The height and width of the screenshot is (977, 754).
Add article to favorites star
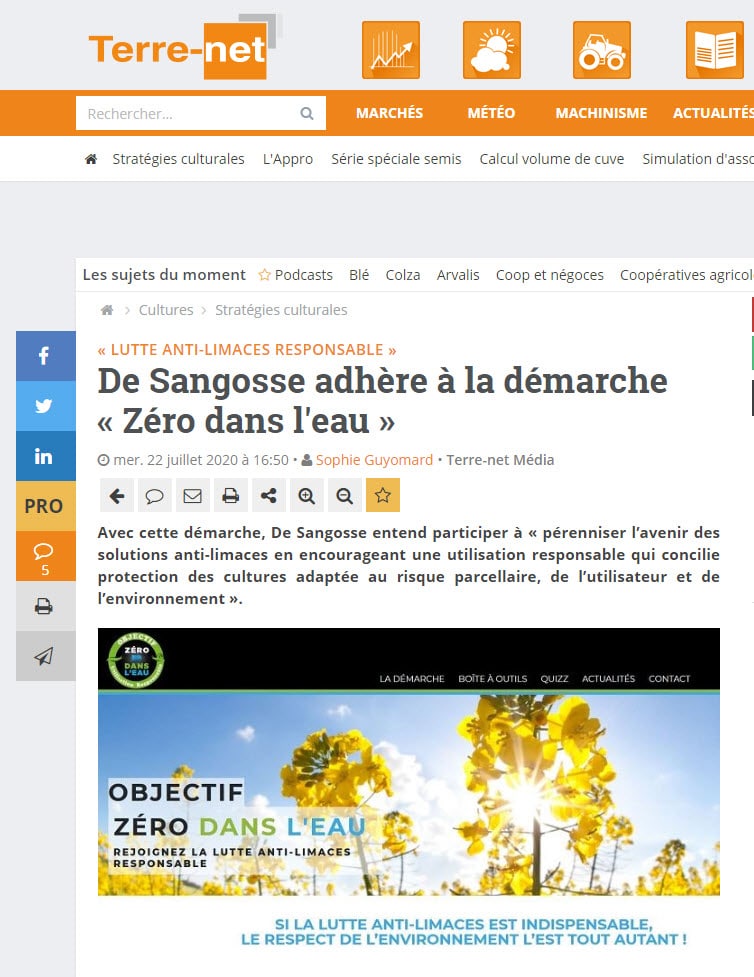383,495
